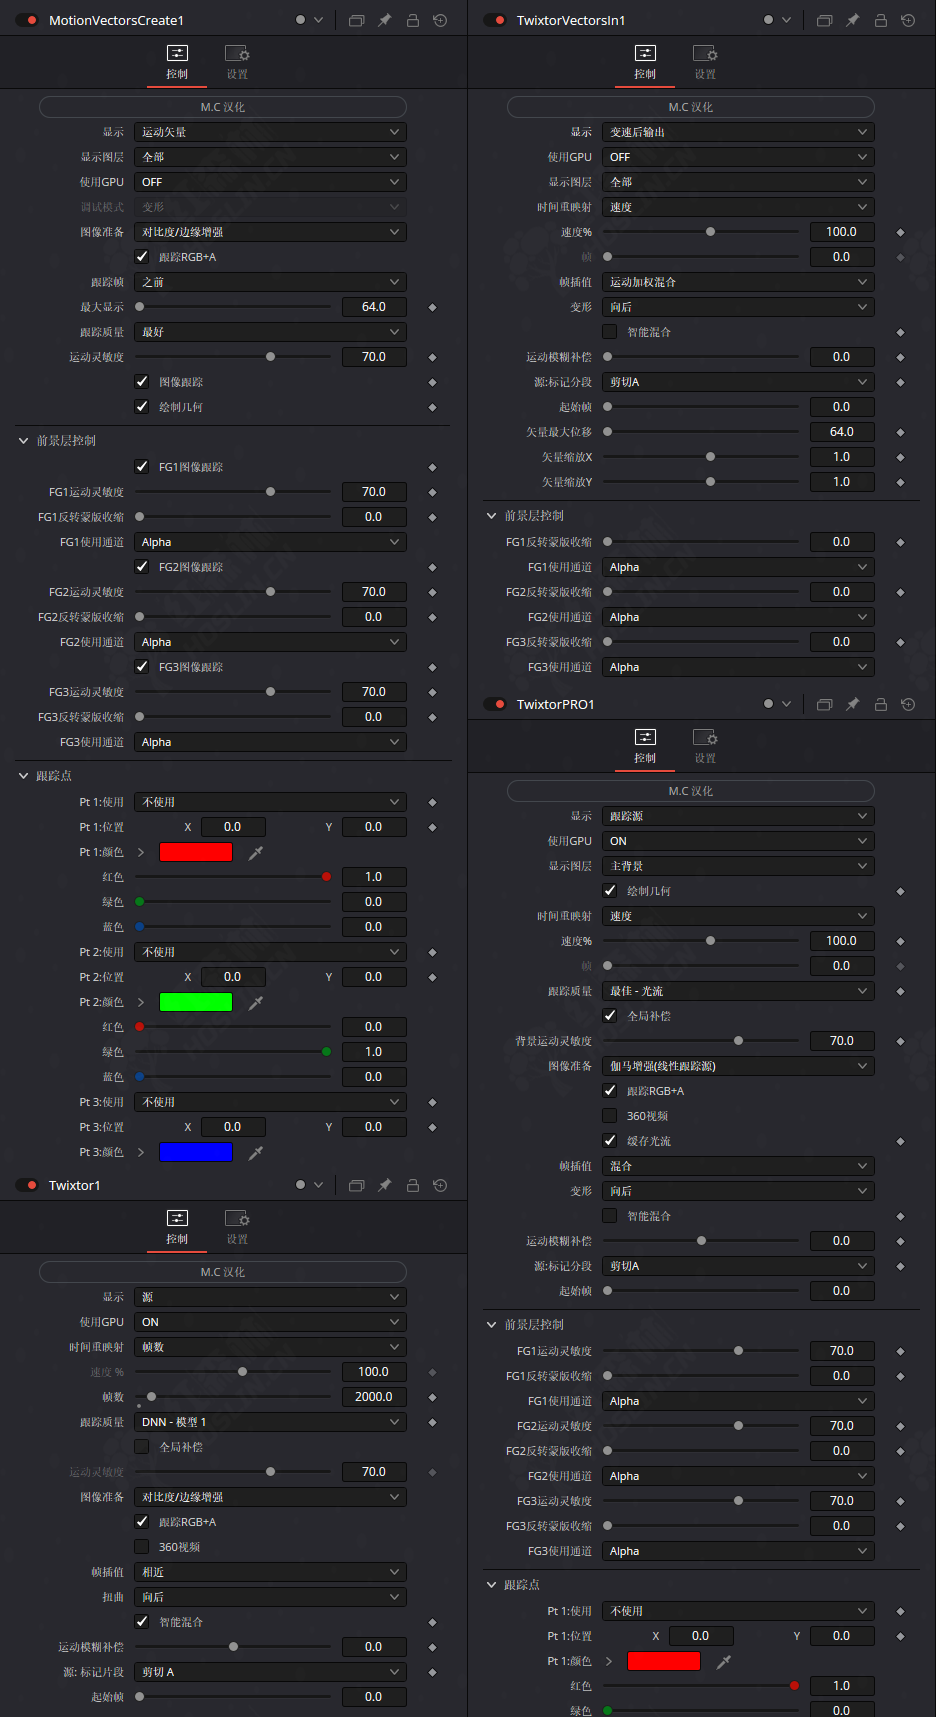This screenshot has width=936, height=1717.
Task: Disable the MotionVectorsCreate1 node enable switch
Action: point(27,20)
